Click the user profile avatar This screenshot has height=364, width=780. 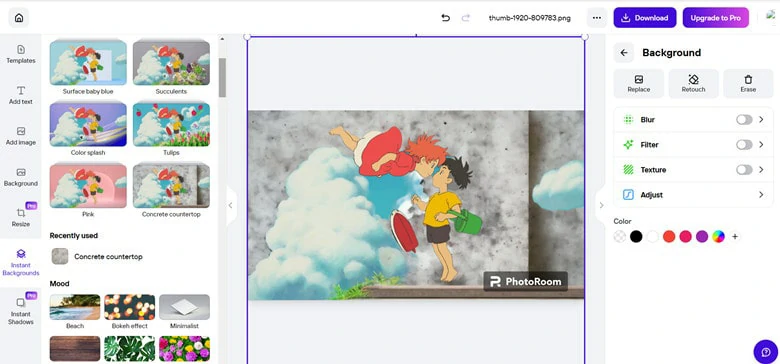click(772, 16)
